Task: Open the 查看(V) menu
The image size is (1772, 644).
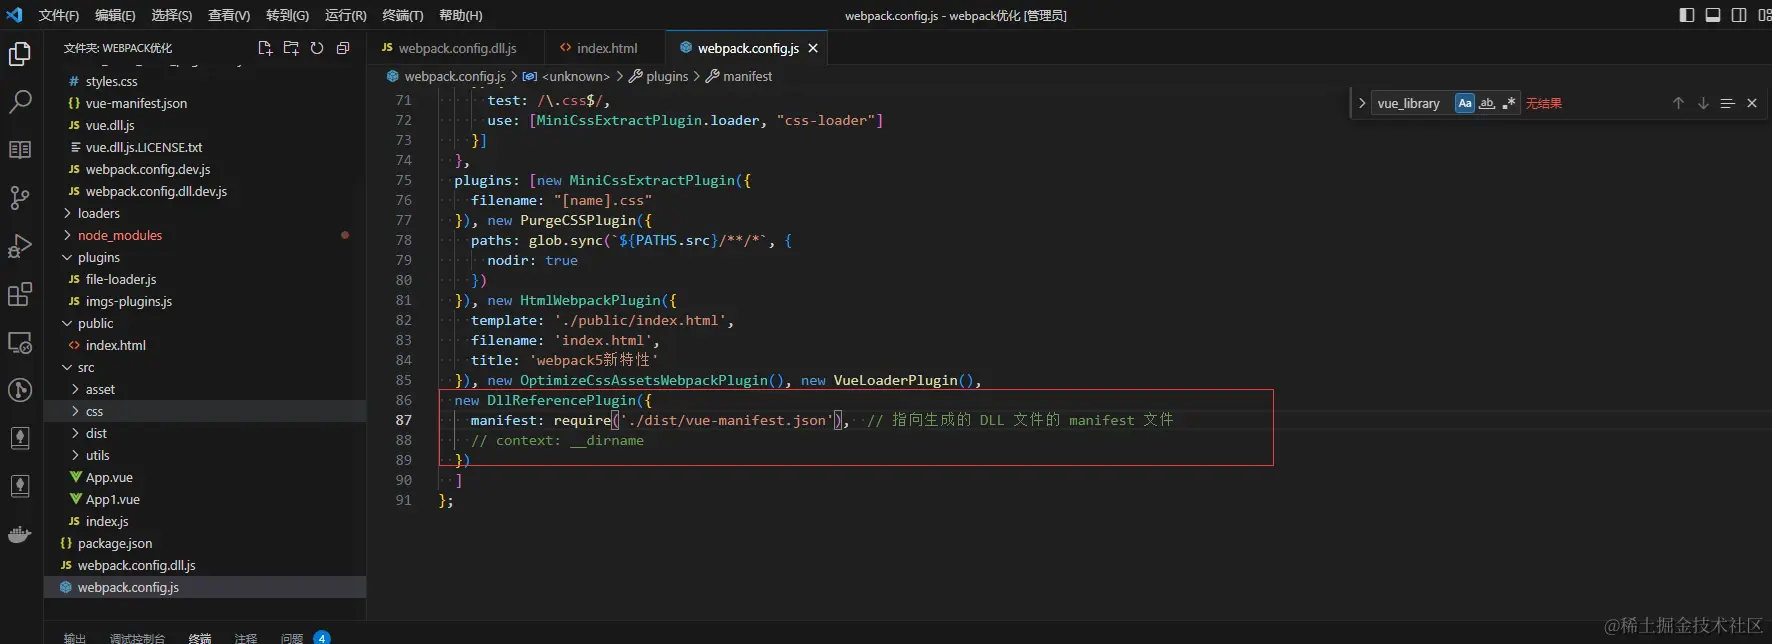Action: click(x=229, y=15)
